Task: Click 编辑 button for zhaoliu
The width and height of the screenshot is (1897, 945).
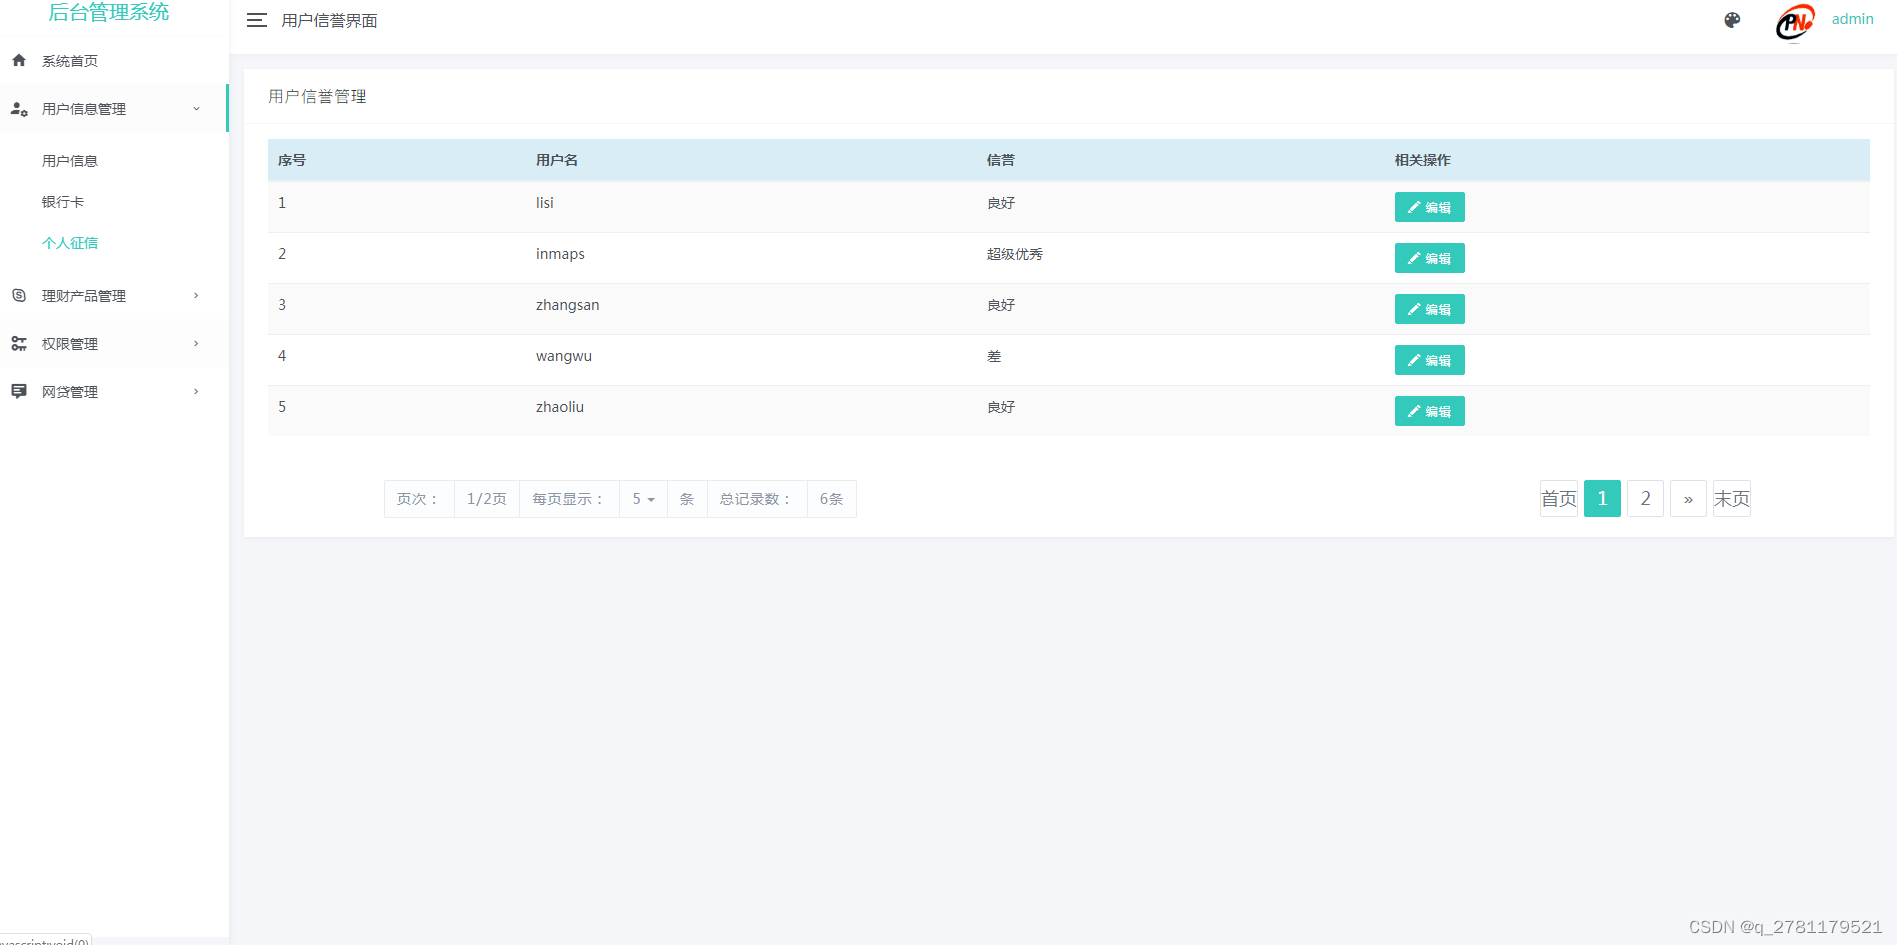Action: click(x=1429, y=411)
